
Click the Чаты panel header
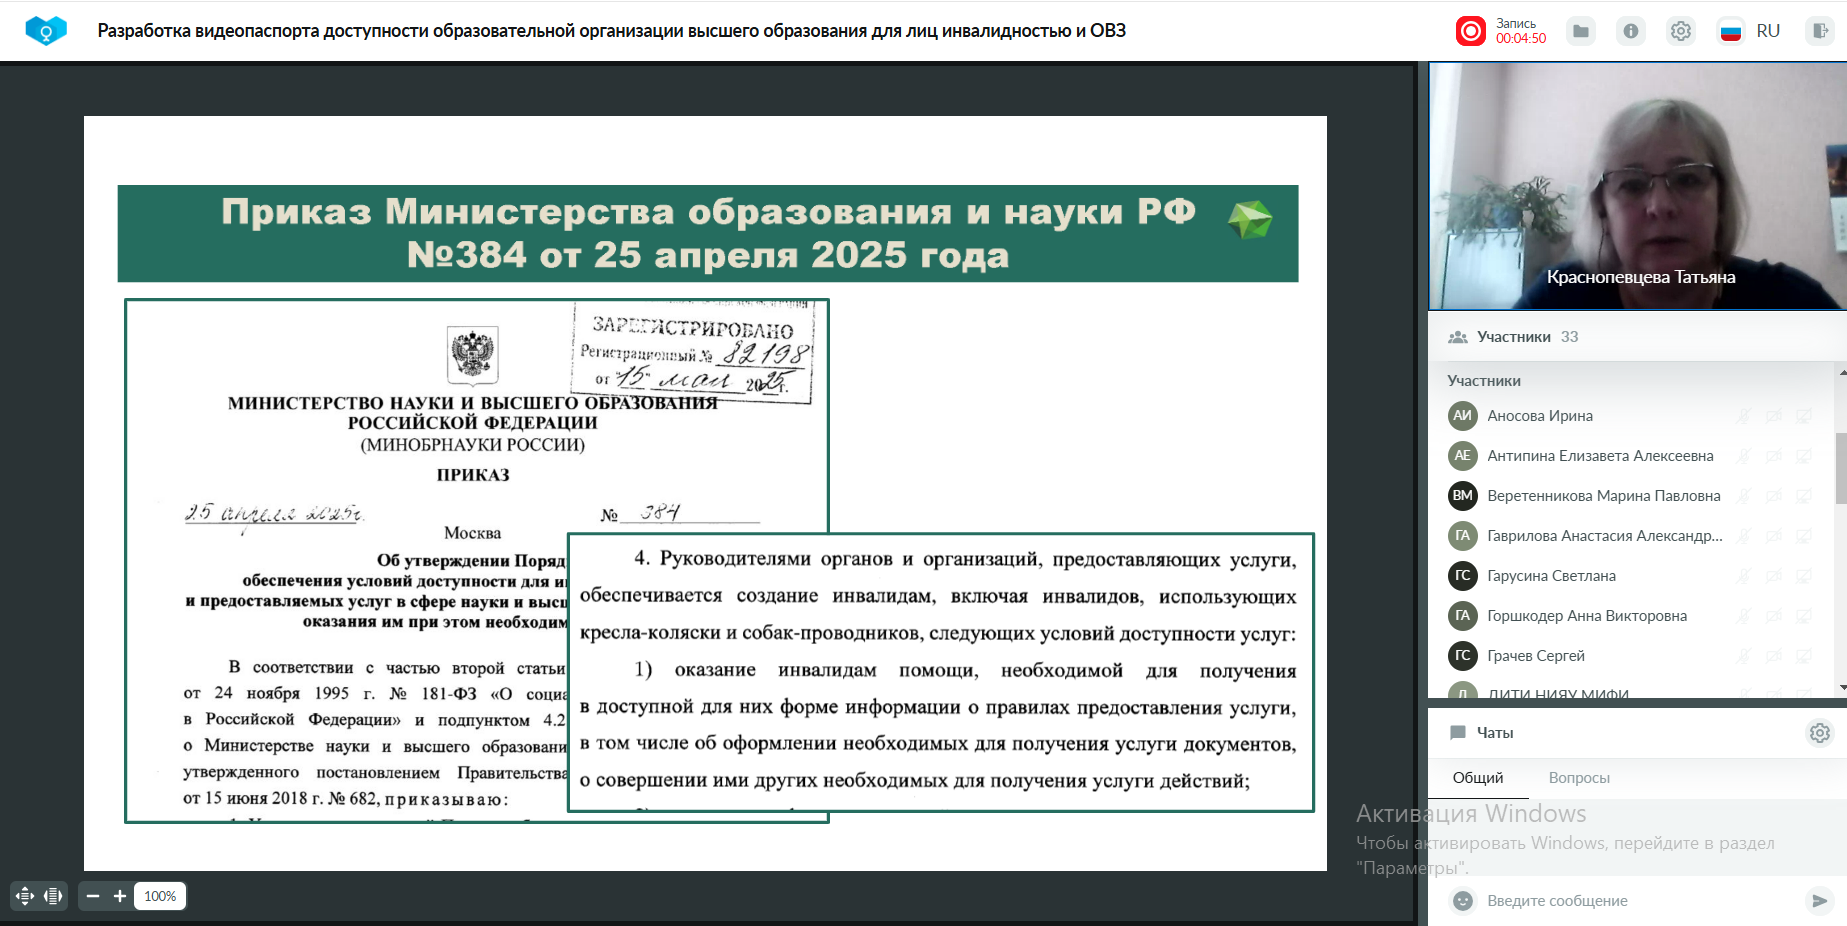pos(1637,733)
